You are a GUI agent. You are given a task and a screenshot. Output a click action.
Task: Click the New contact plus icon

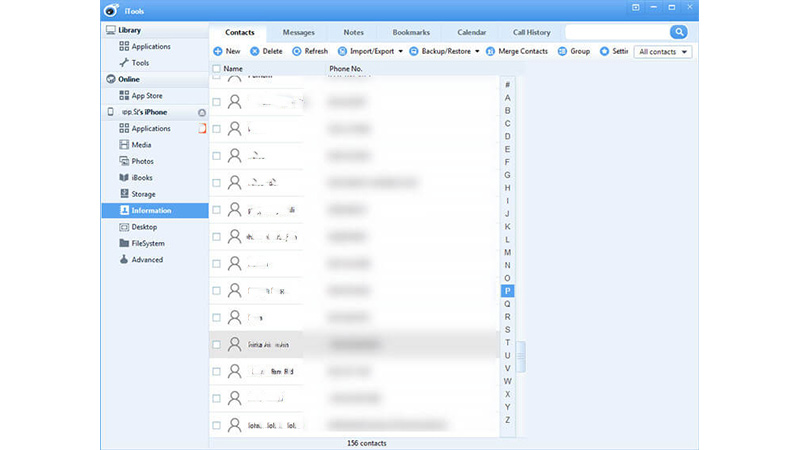tap(218, 51)
